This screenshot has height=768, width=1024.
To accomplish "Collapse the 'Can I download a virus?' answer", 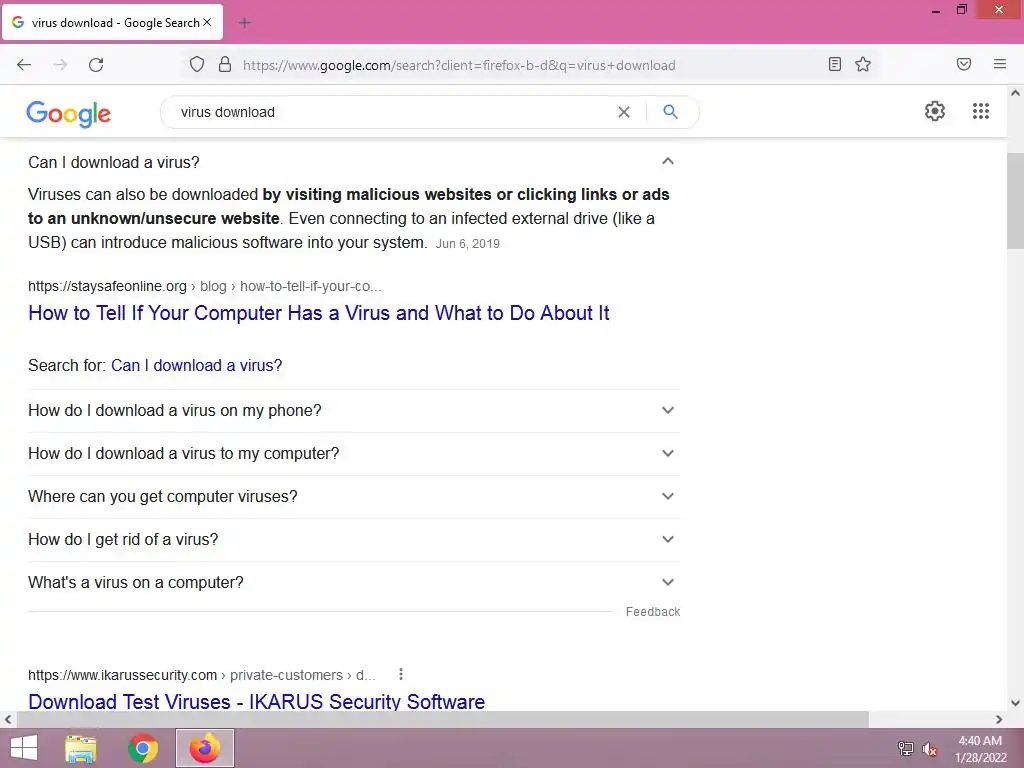I will point(667,161).
